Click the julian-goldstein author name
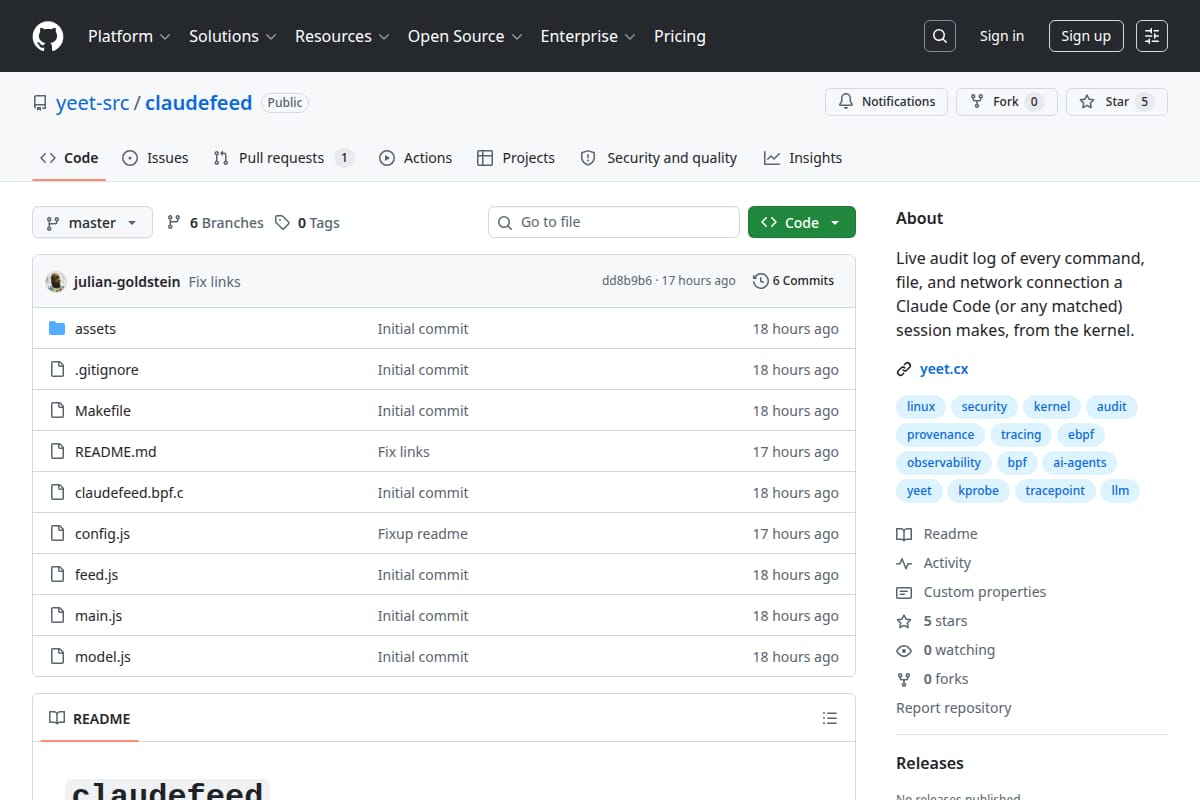This screenshot has width=1200, height=800. pyautogui.click(x=127, y=282)
